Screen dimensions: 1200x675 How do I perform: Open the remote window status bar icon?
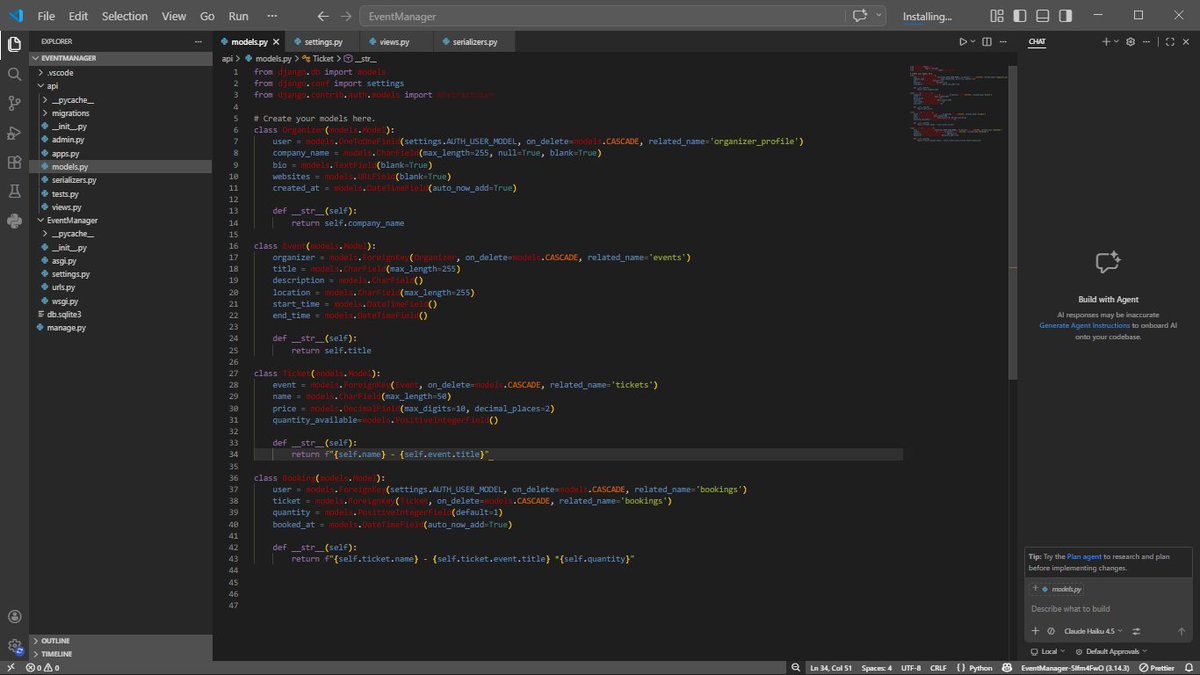click(x=10, y=667)
